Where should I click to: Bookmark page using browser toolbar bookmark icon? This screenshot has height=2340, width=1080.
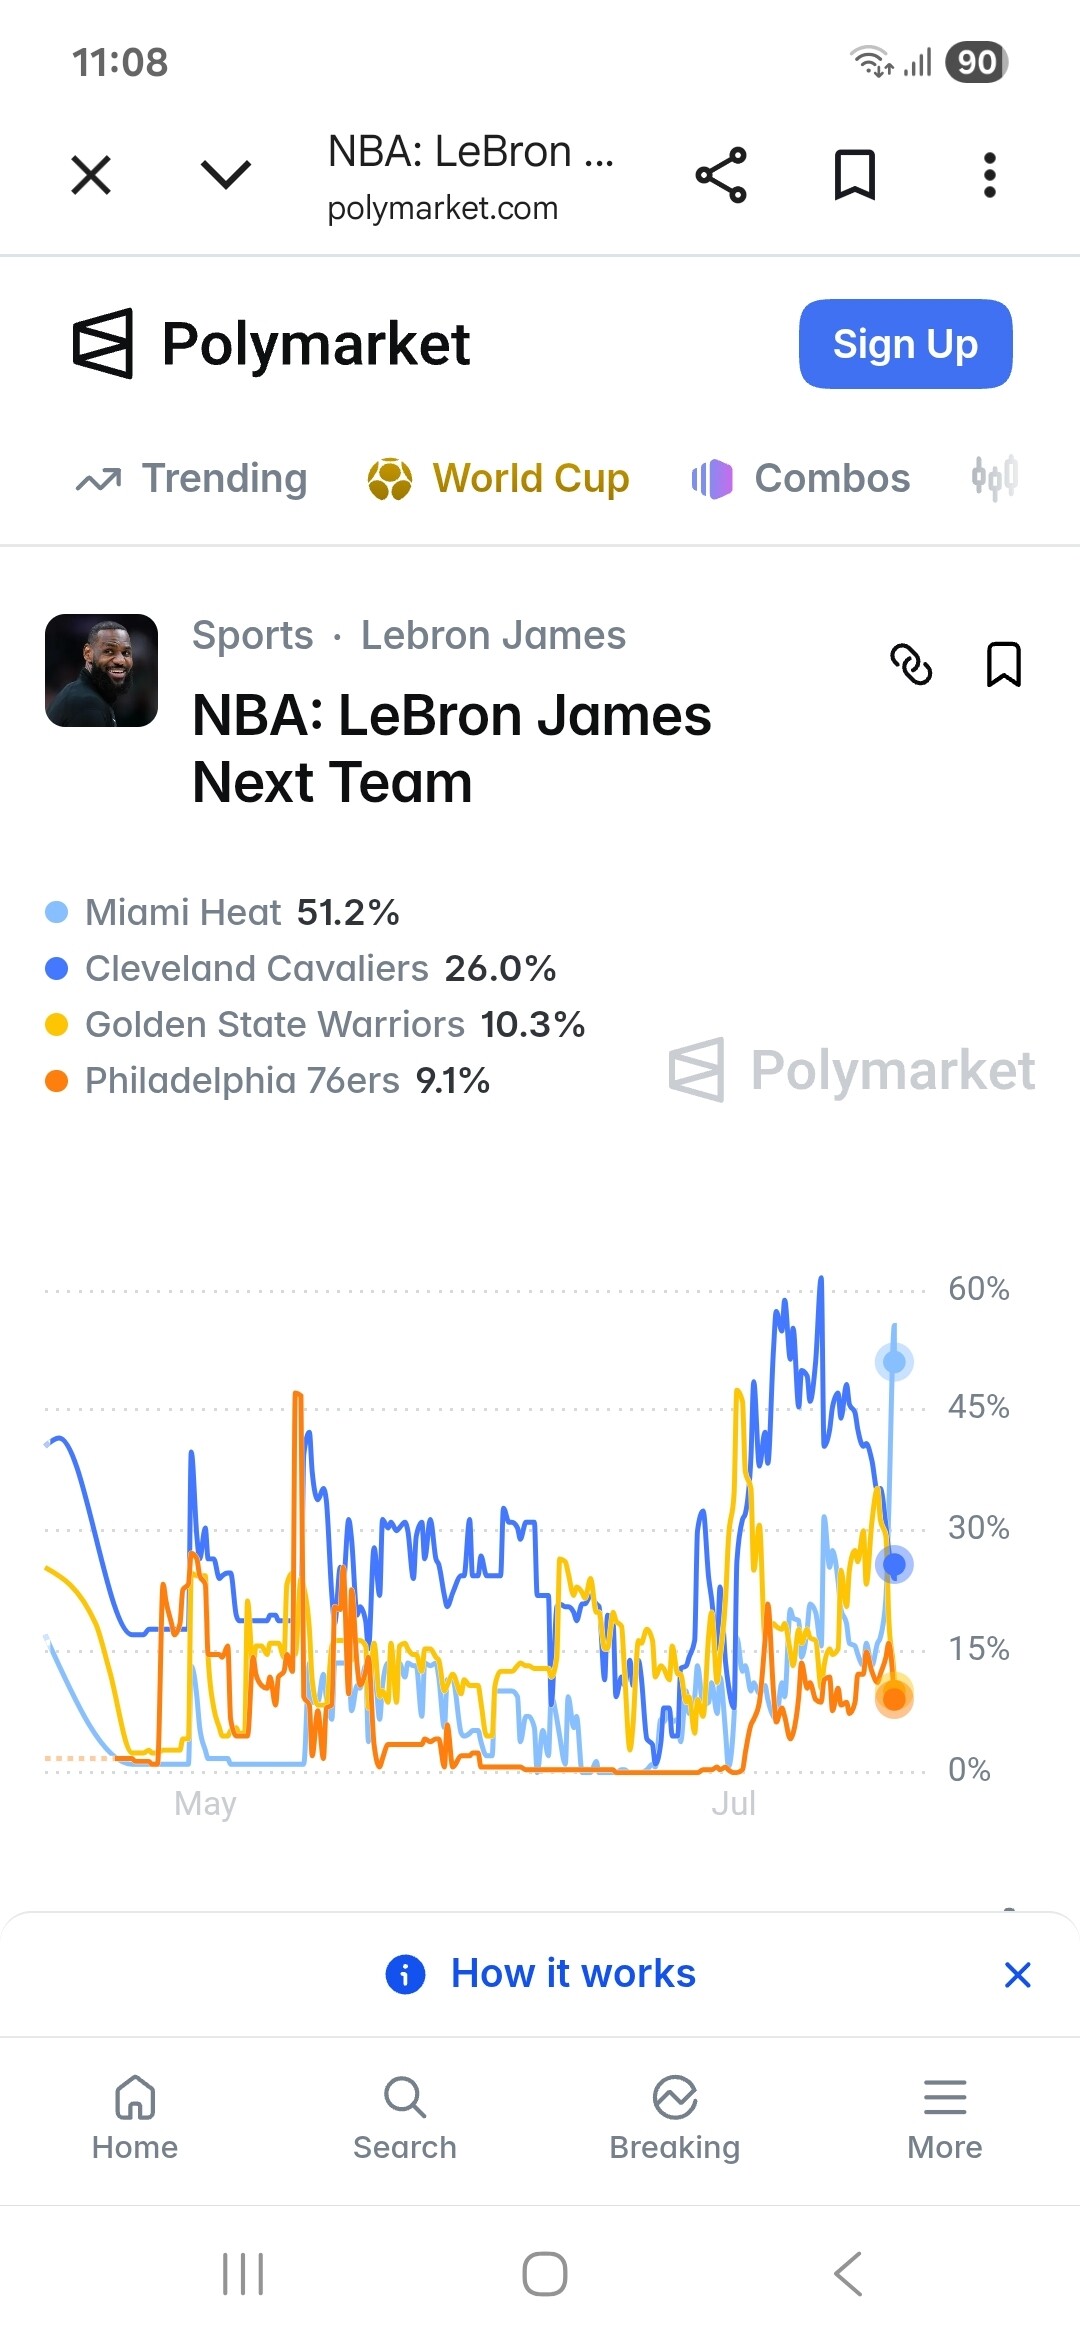[855, 175]
